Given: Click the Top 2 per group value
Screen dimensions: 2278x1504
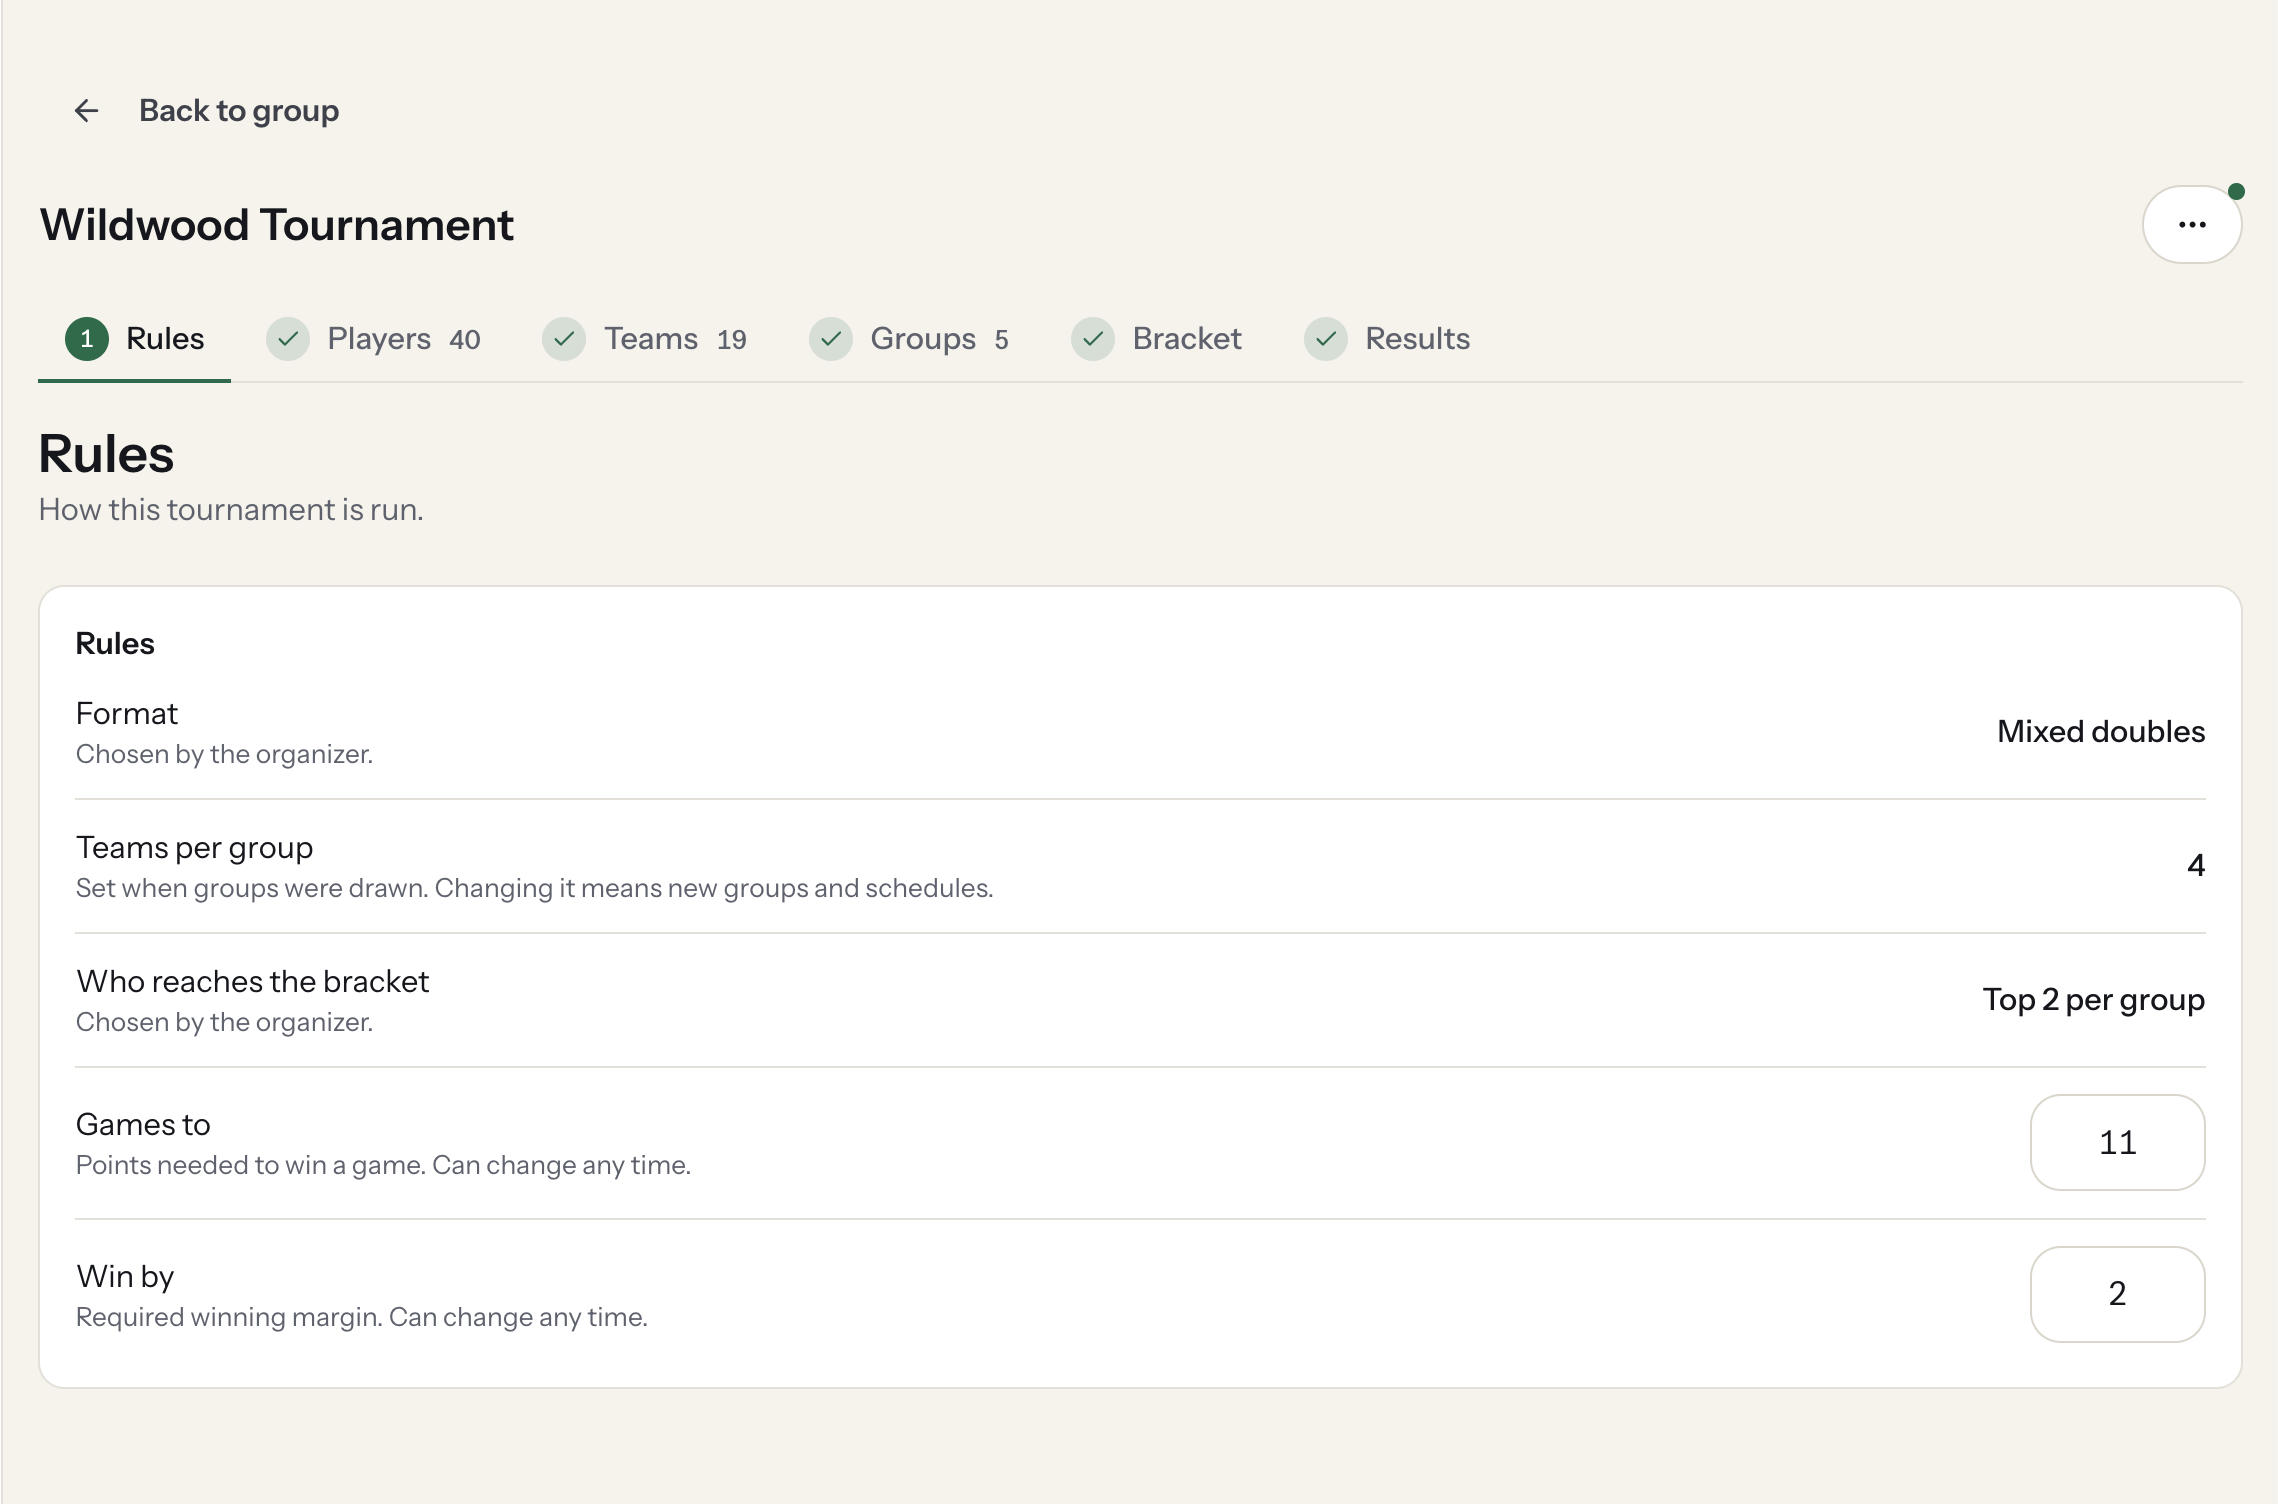Looking at the screenshot, I should click(2094, 1000).
